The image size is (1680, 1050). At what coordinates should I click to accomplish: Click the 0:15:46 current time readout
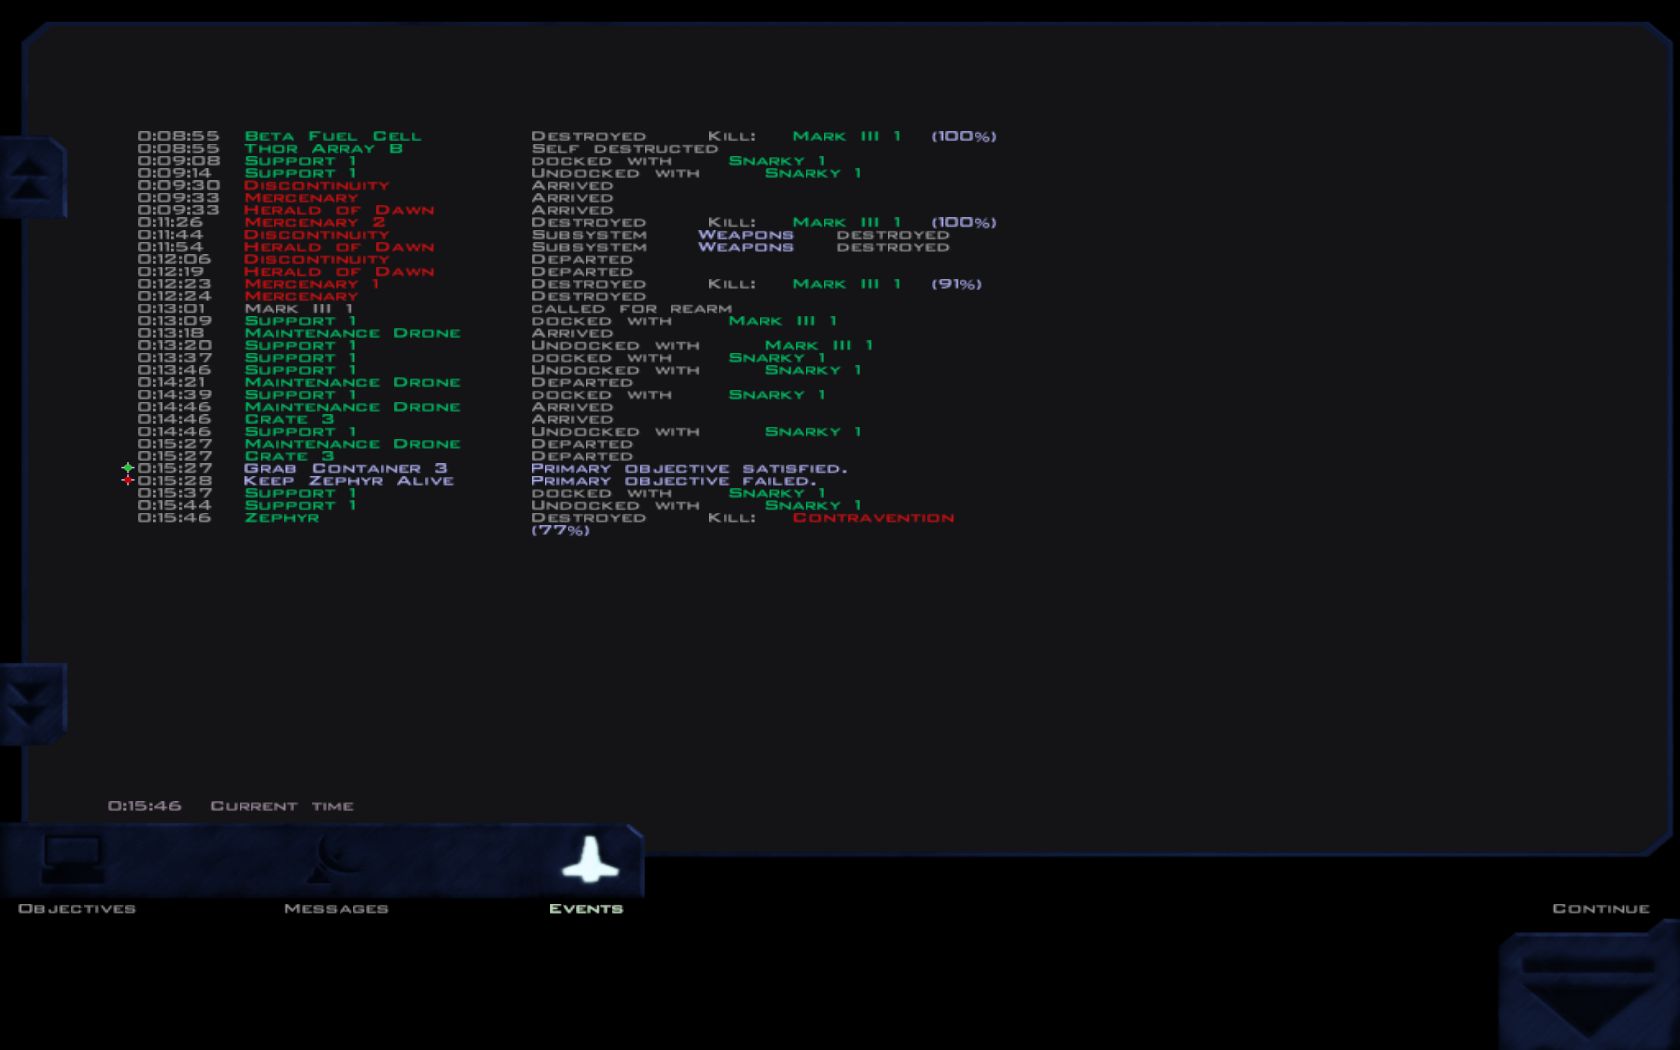pos(145,805)
